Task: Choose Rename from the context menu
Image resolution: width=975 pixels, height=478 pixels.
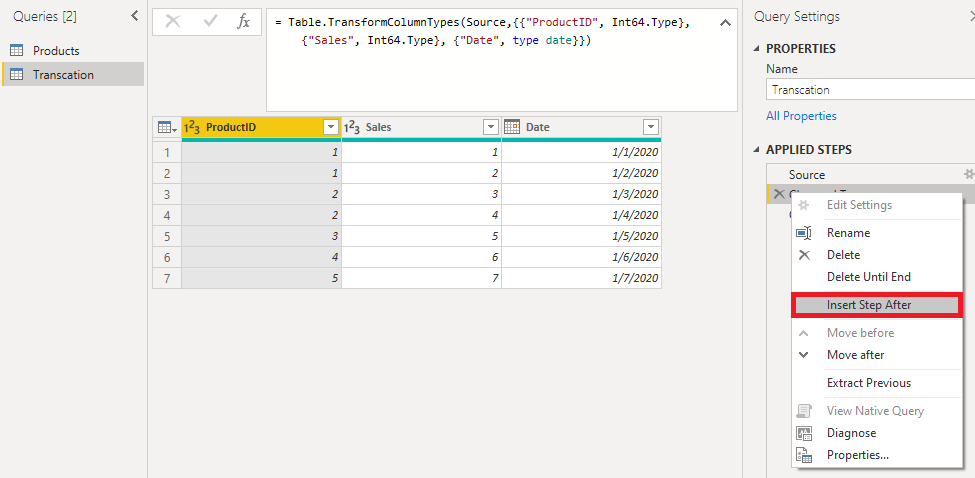Action: 877,233
